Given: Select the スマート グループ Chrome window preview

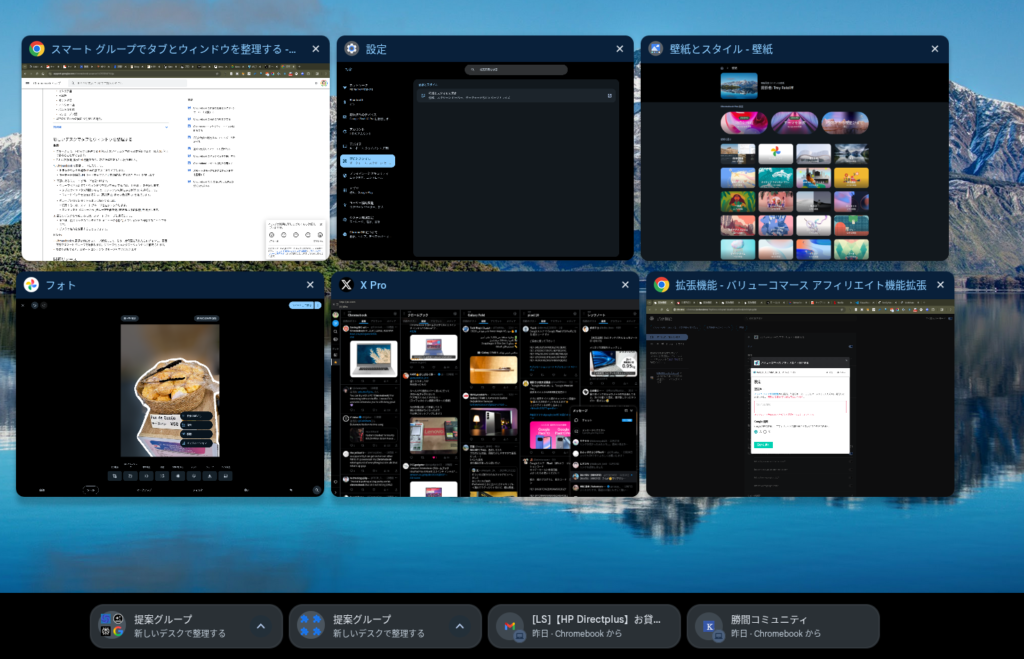Looking at the screenshot, I should (175, 160).
